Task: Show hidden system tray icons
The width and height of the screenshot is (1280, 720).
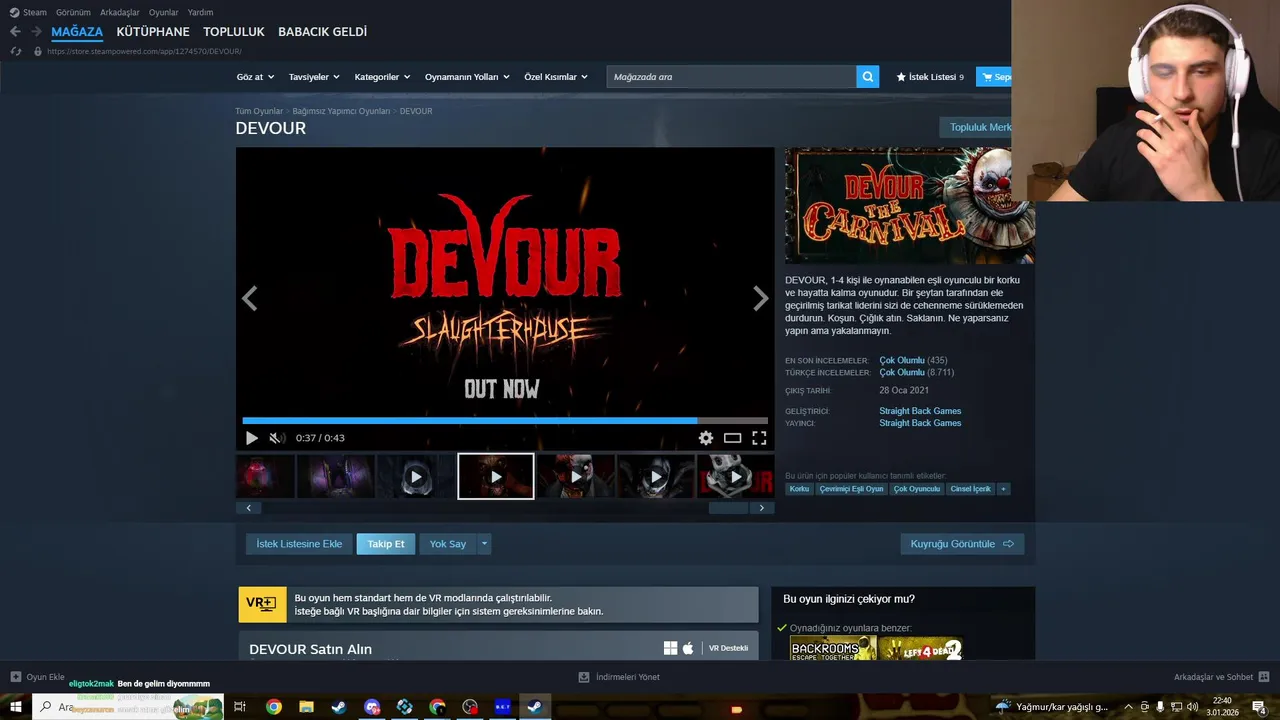Action: (1128, 707)
